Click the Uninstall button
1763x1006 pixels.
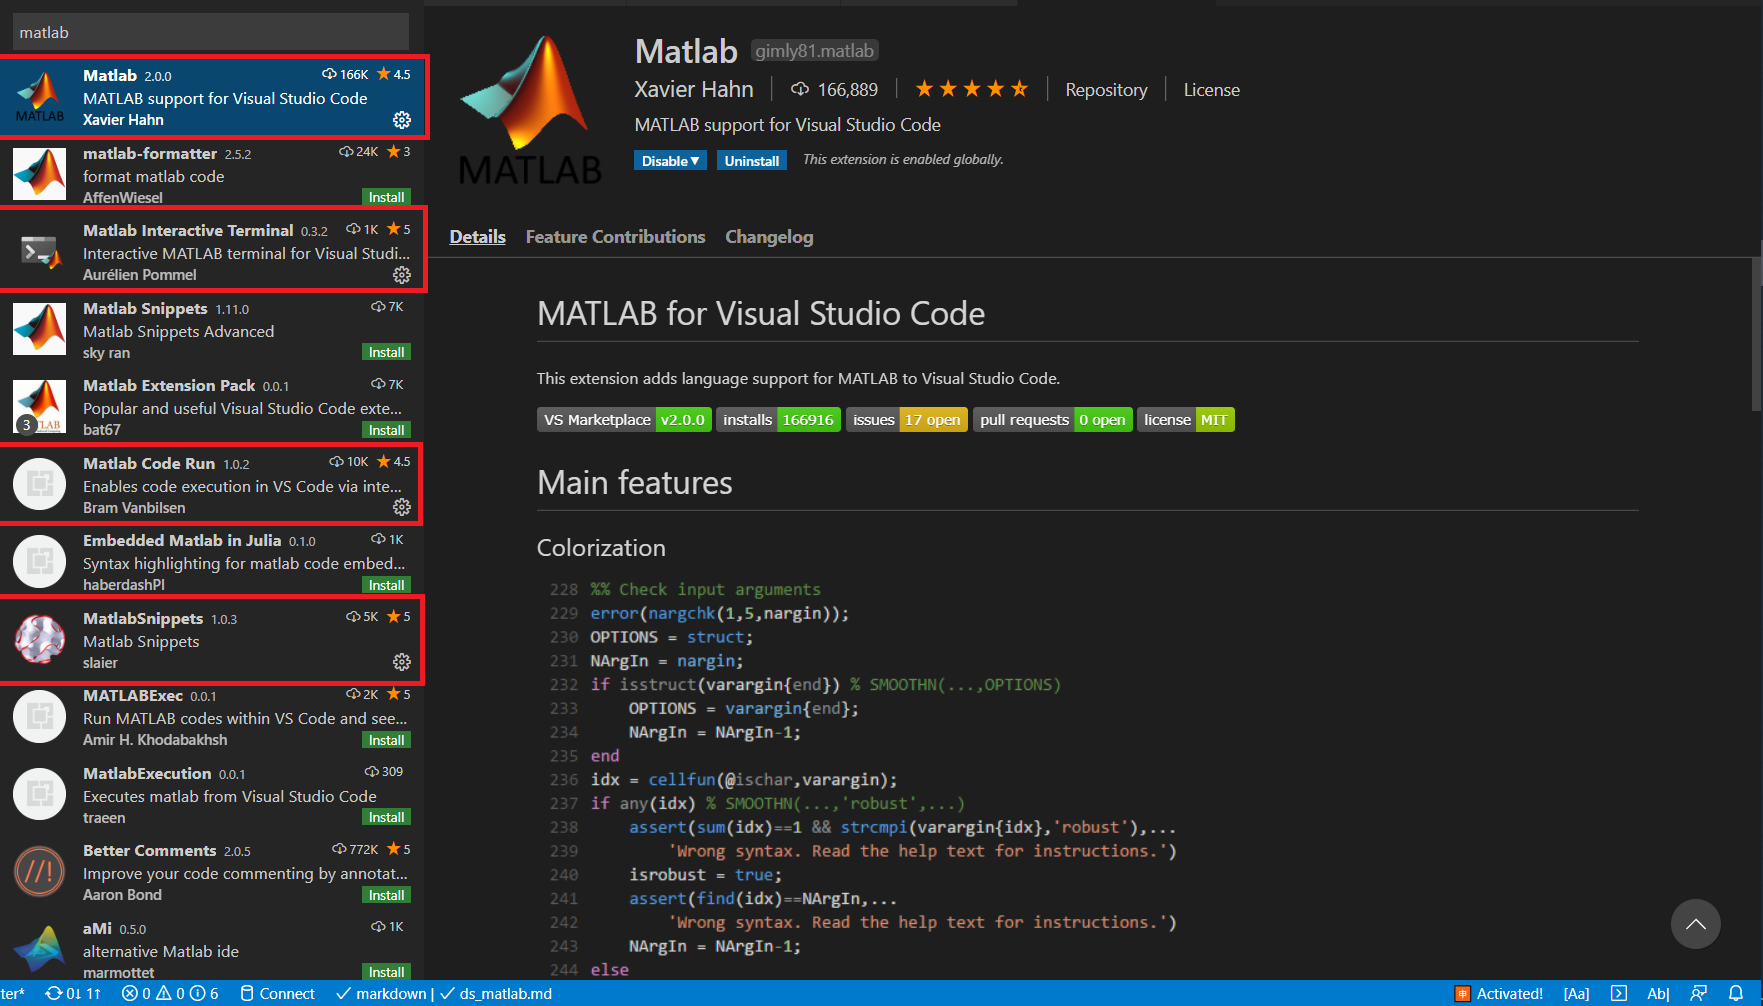click(x=752, y=161)
